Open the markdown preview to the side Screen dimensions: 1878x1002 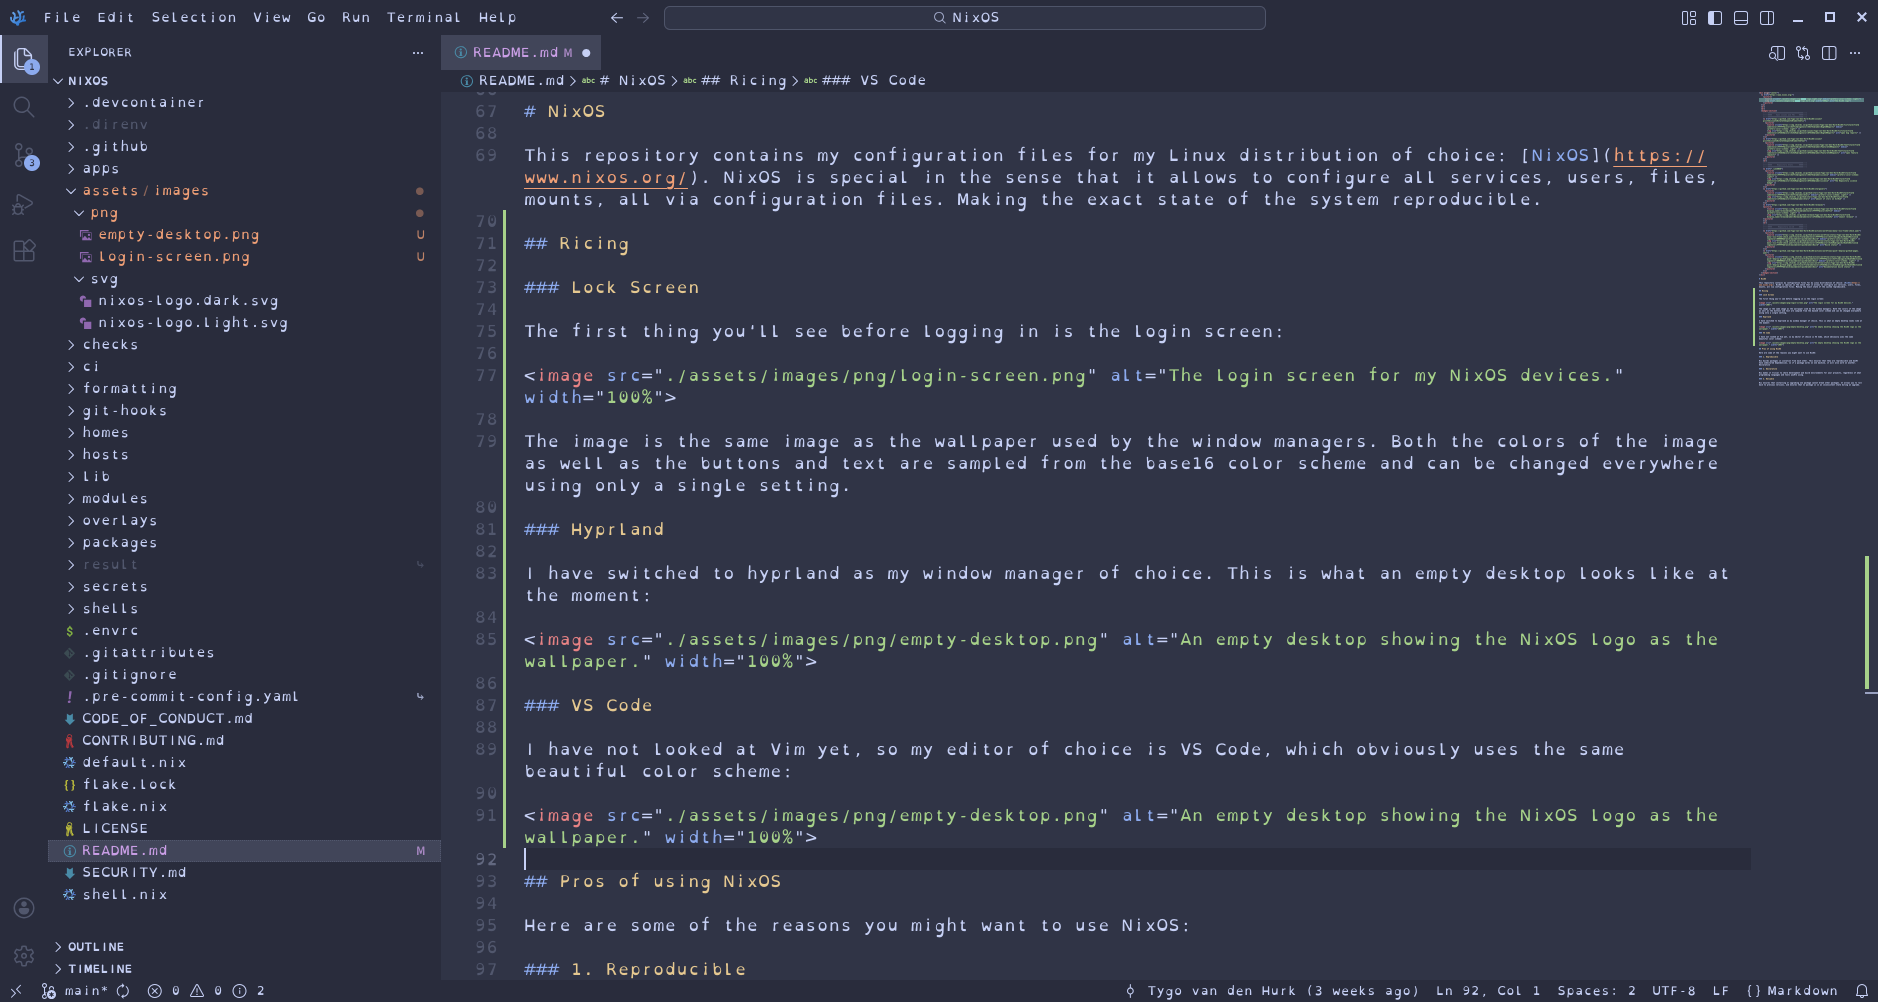click(x=1777, y=53)
